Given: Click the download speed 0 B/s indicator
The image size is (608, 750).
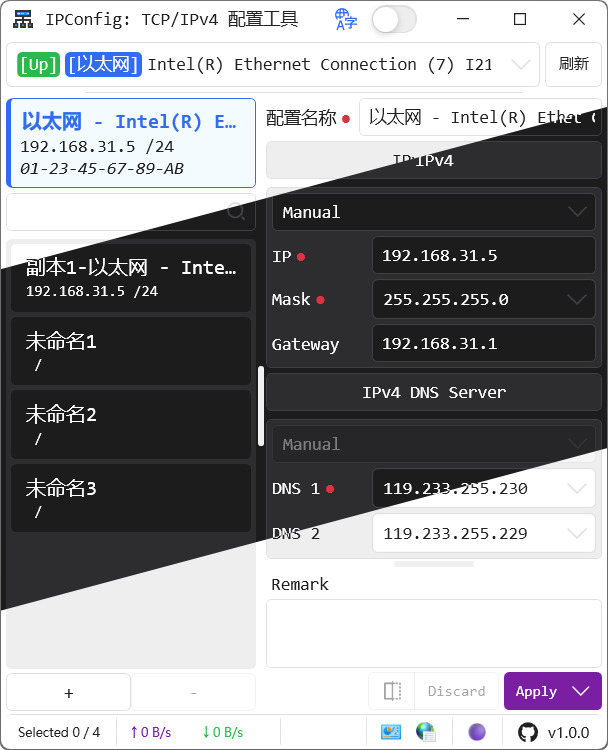Looking at the screenshot, I should pos(222,732).
